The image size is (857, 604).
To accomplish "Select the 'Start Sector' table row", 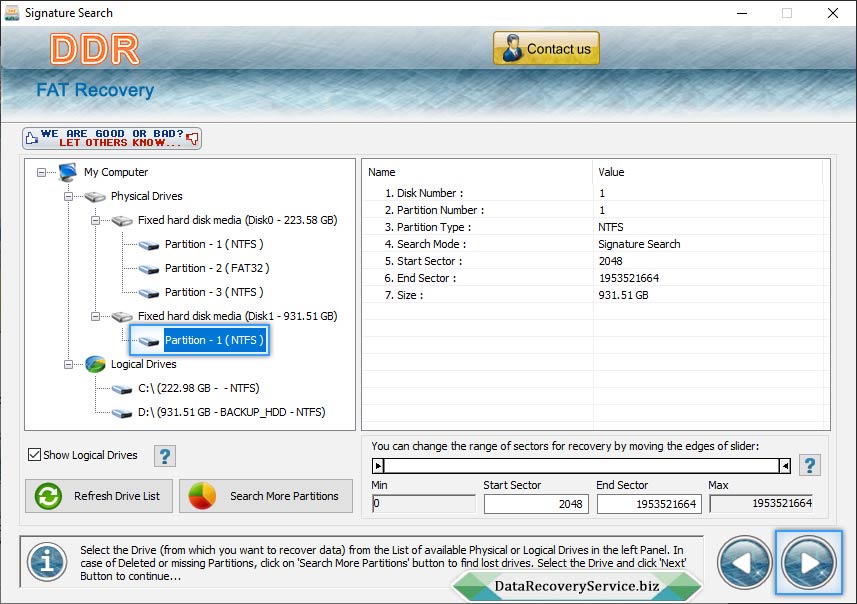I will (592, 261).
